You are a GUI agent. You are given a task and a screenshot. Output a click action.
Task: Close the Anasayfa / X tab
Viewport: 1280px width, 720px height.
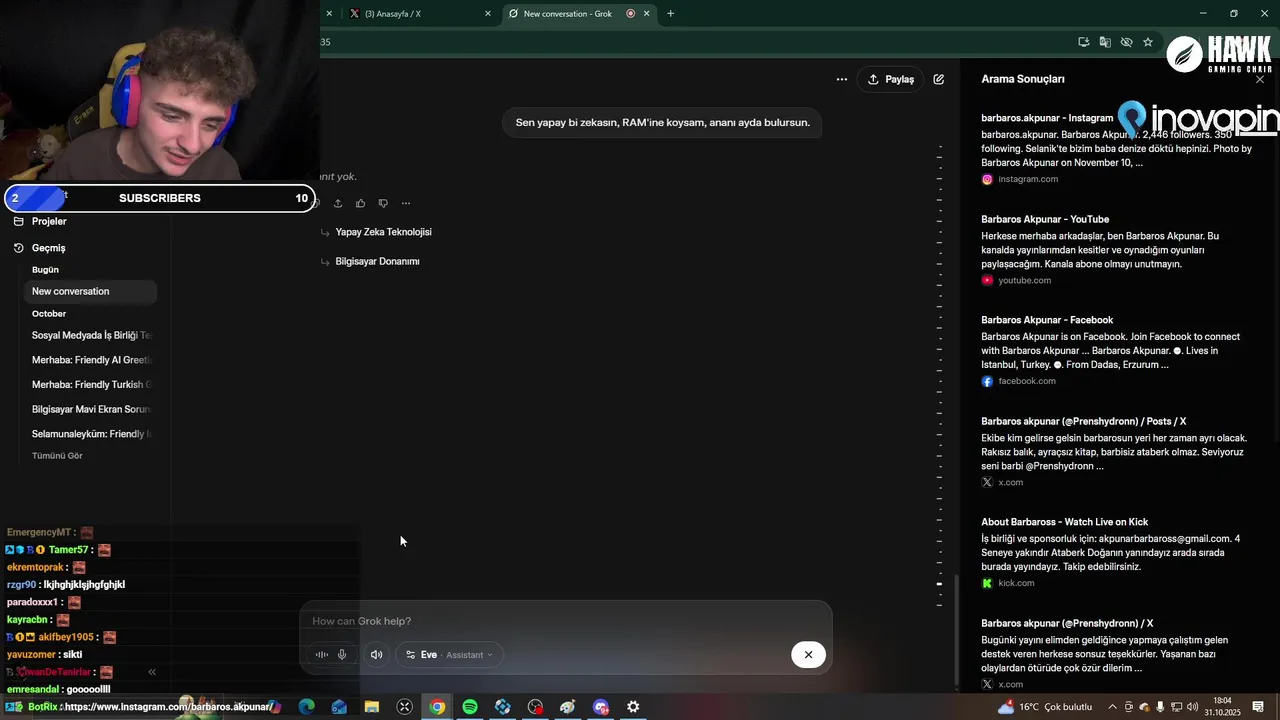pos(488,14)
